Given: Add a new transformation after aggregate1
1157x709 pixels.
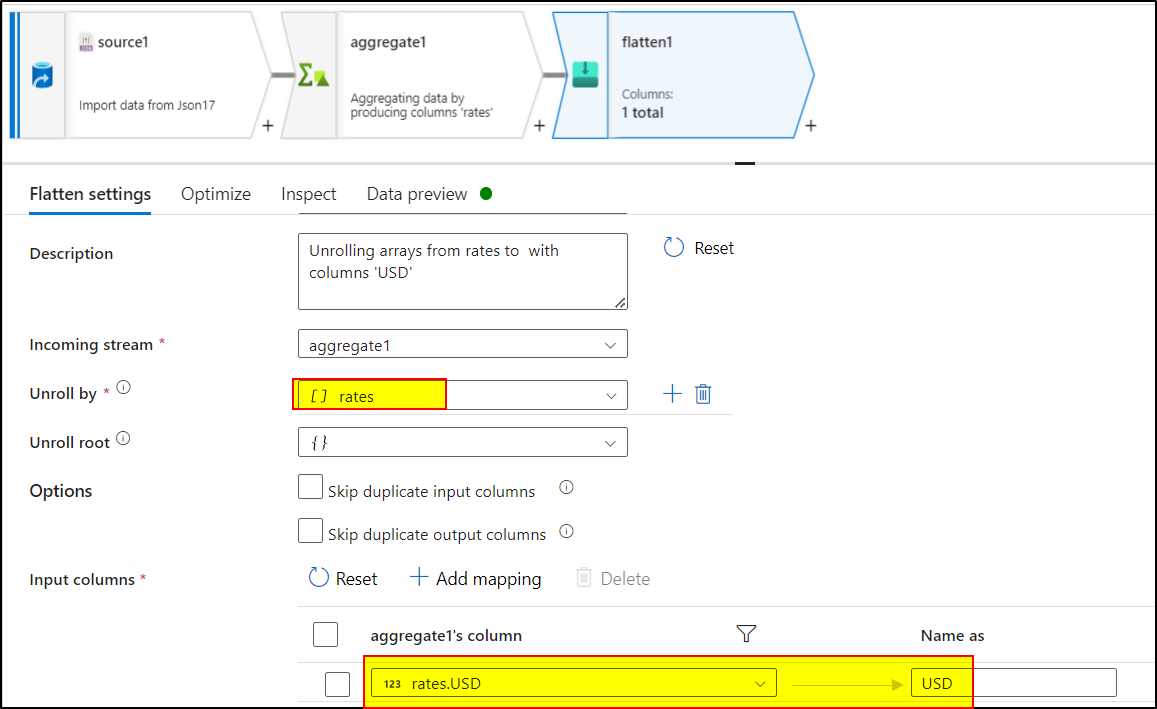Looking at the screenshot, I should click(539, 127).
